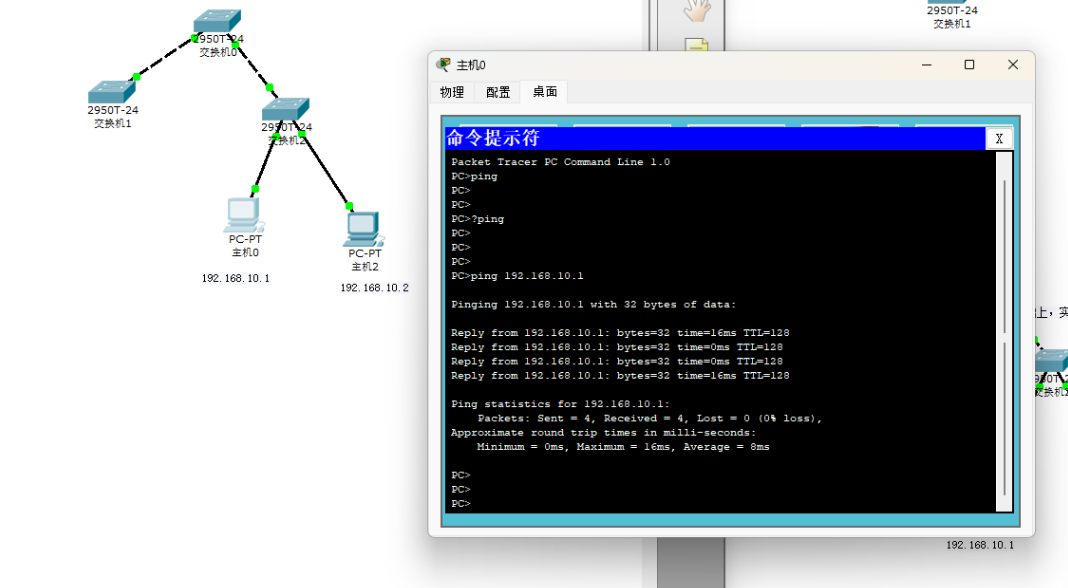Screen dimensions: 1068x588
Task: Click the 交换机1 label at top right
Action: click(x=952, y=24)
